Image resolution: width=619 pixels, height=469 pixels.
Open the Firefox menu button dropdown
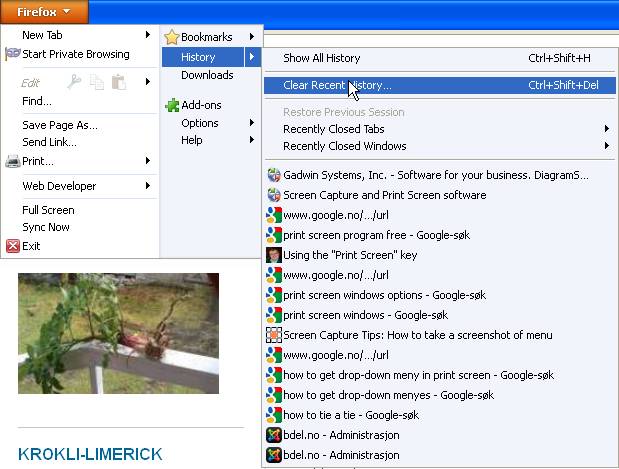pyautogui.click(x=44, y=12)
